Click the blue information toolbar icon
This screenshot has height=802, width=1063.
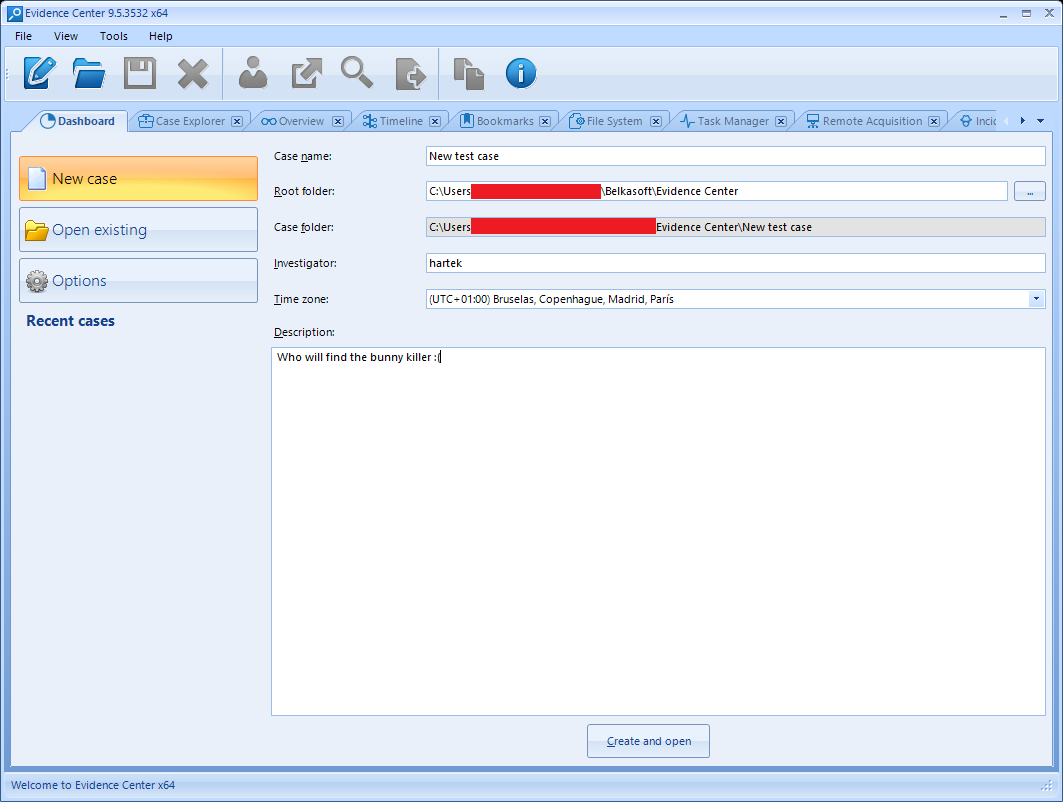point(520,73)
